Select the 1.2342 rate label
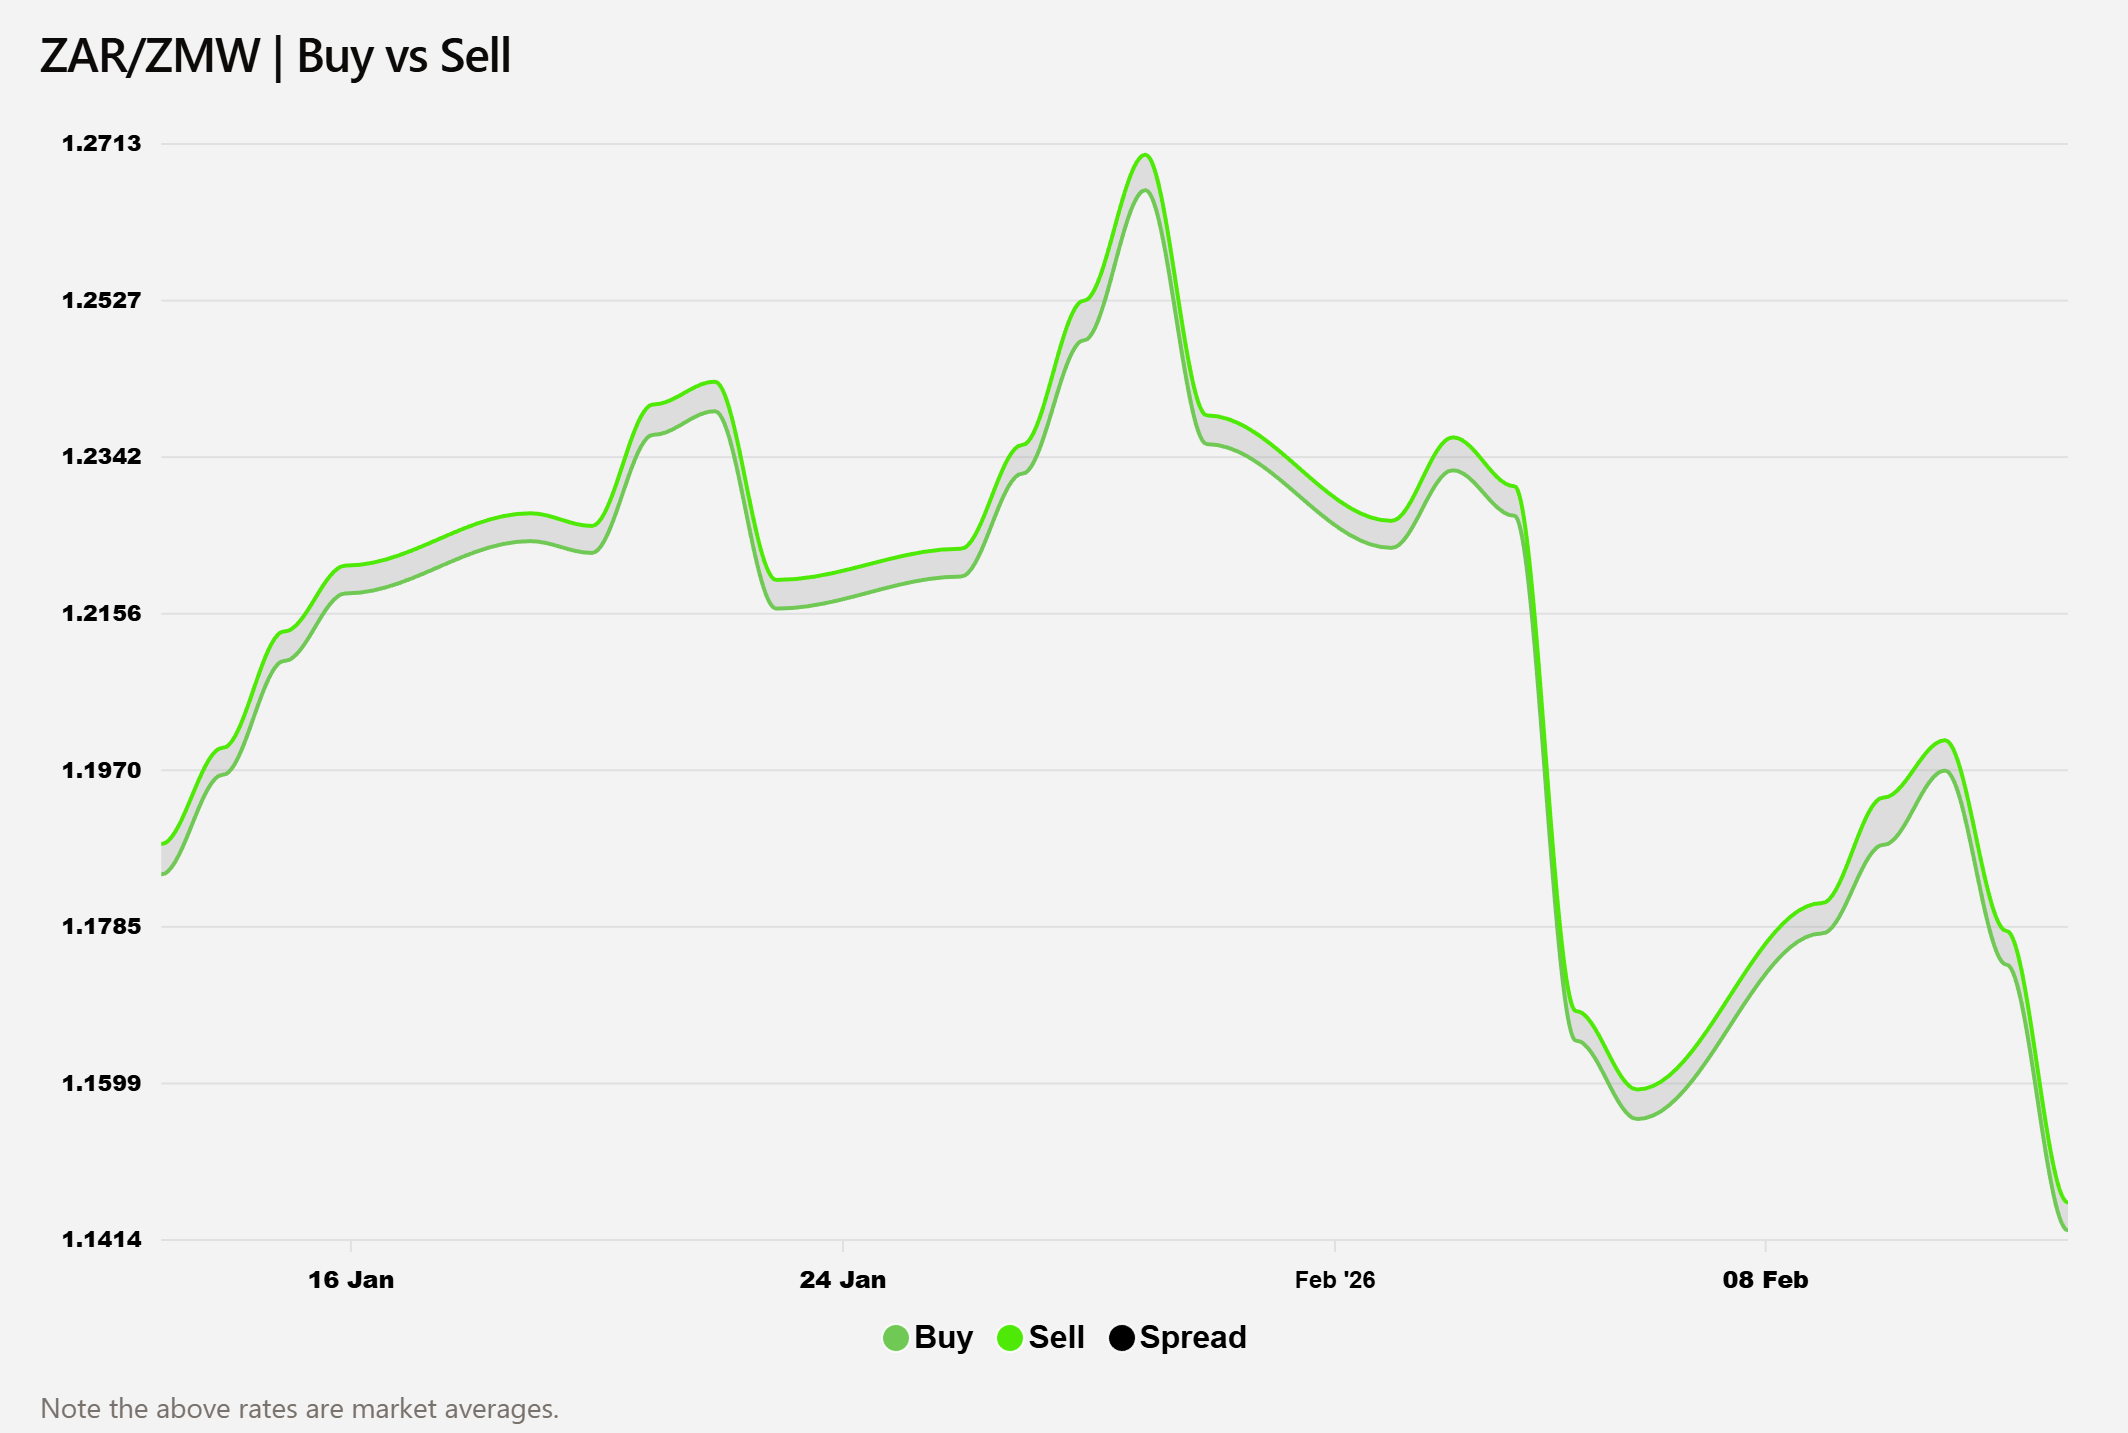 pos(102,457)
